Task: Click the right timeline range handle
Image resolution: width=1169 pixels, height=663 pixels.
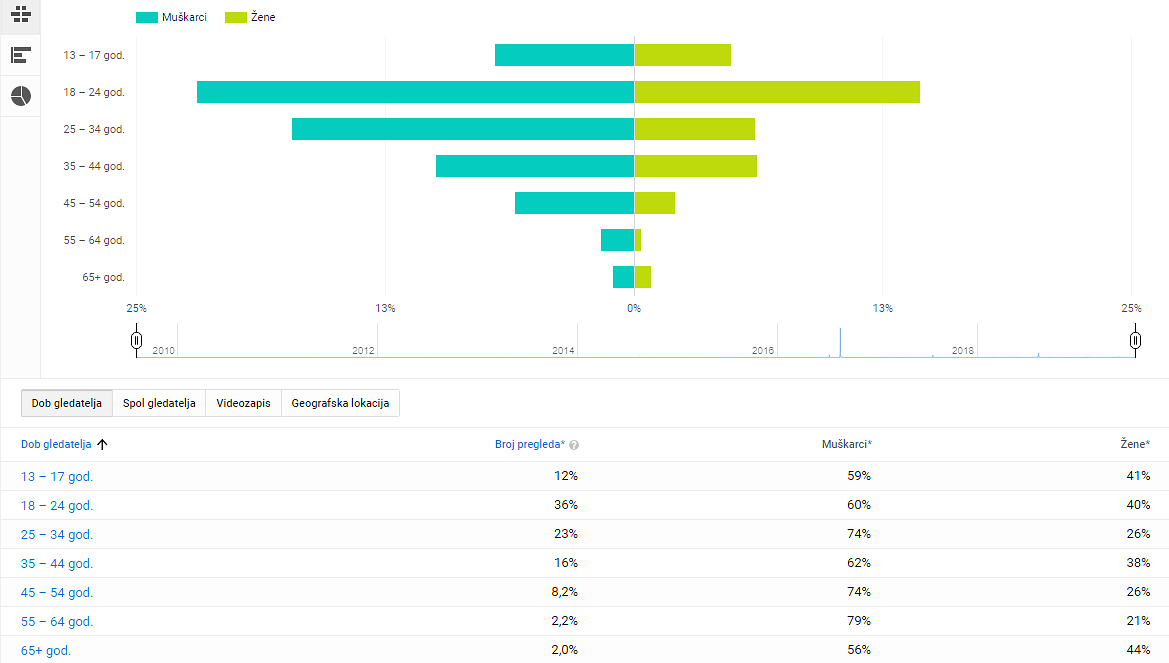Action: 1135,340
